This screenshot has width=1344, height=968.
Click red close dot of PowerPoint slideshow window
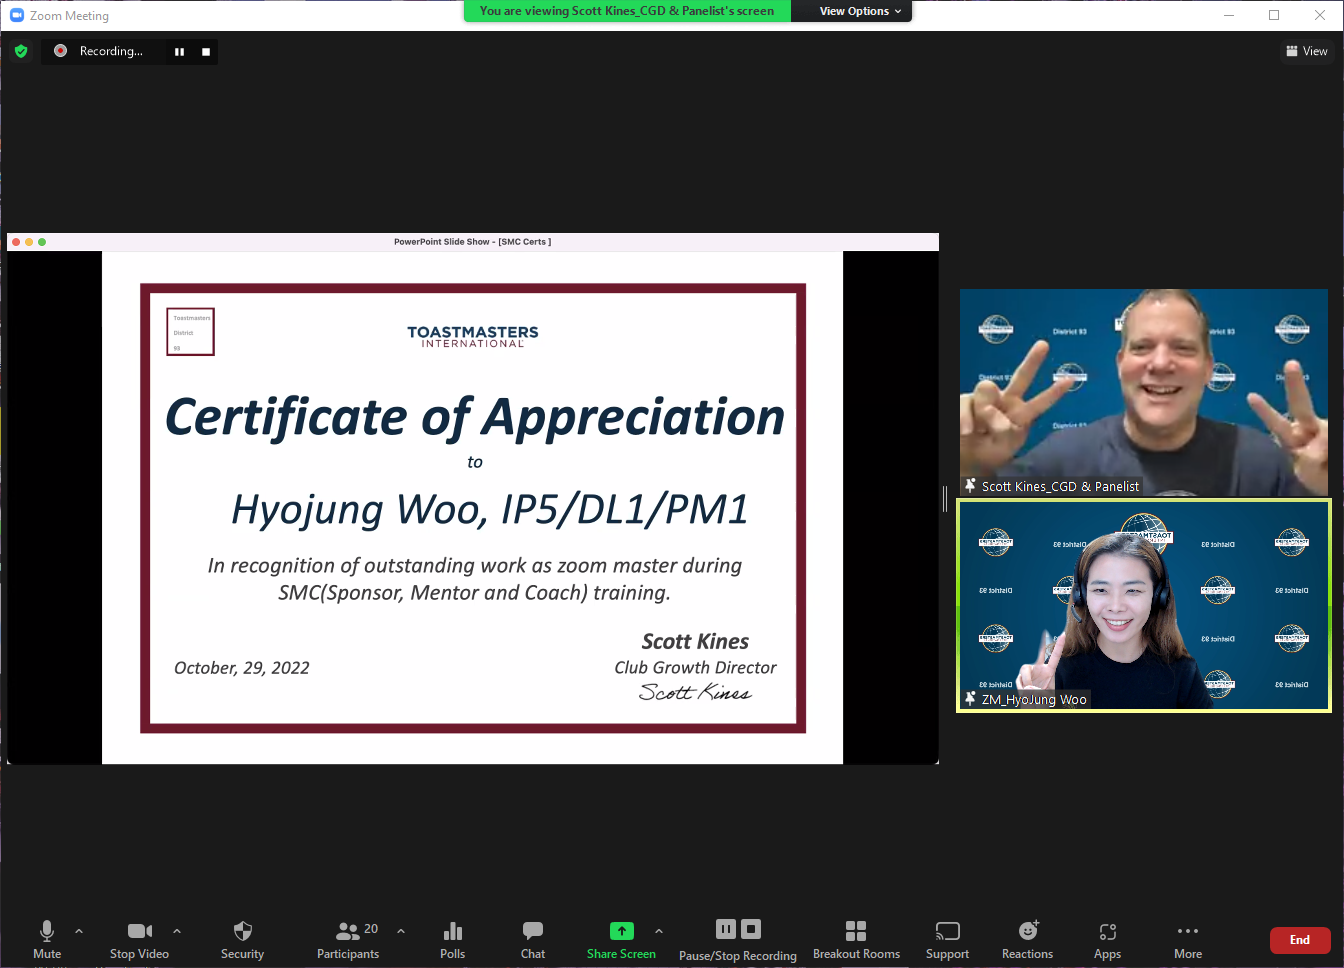coord(16,242)
